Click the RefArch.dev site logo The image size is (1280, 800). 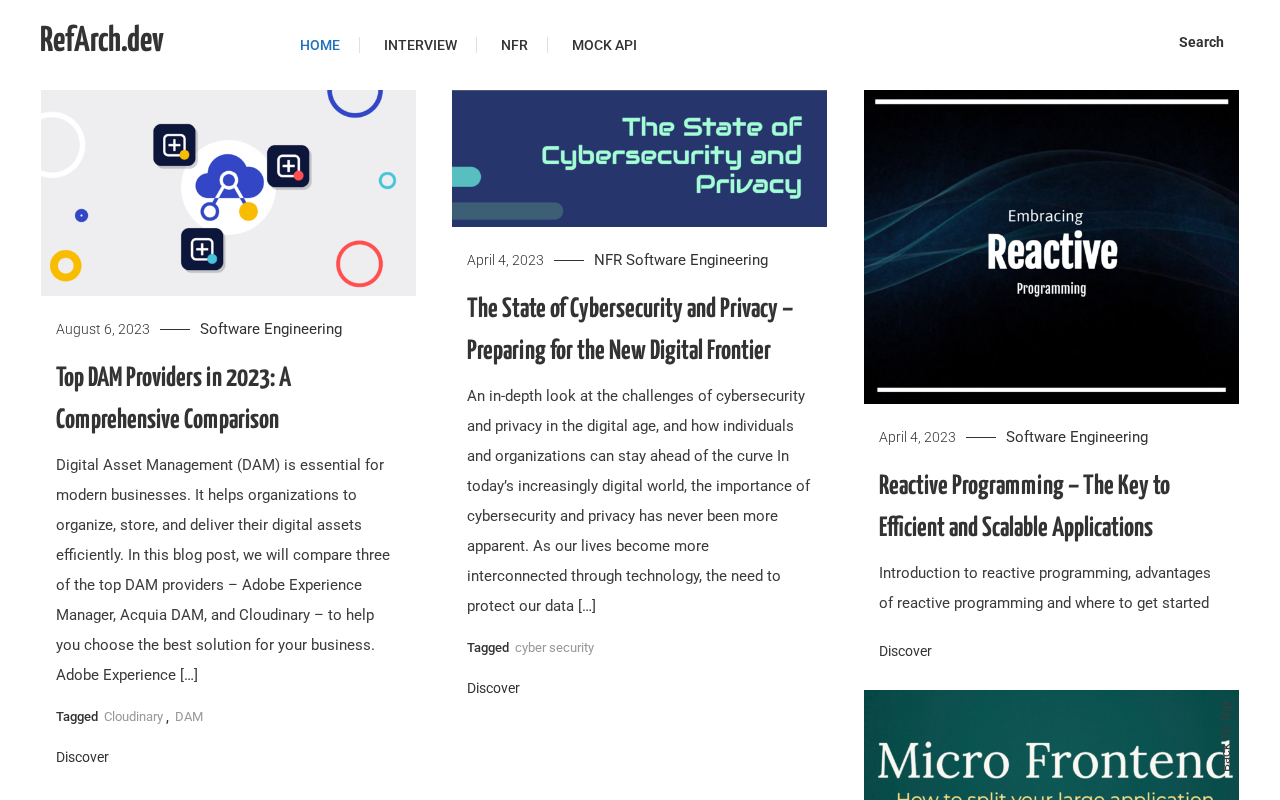(102, 40)
